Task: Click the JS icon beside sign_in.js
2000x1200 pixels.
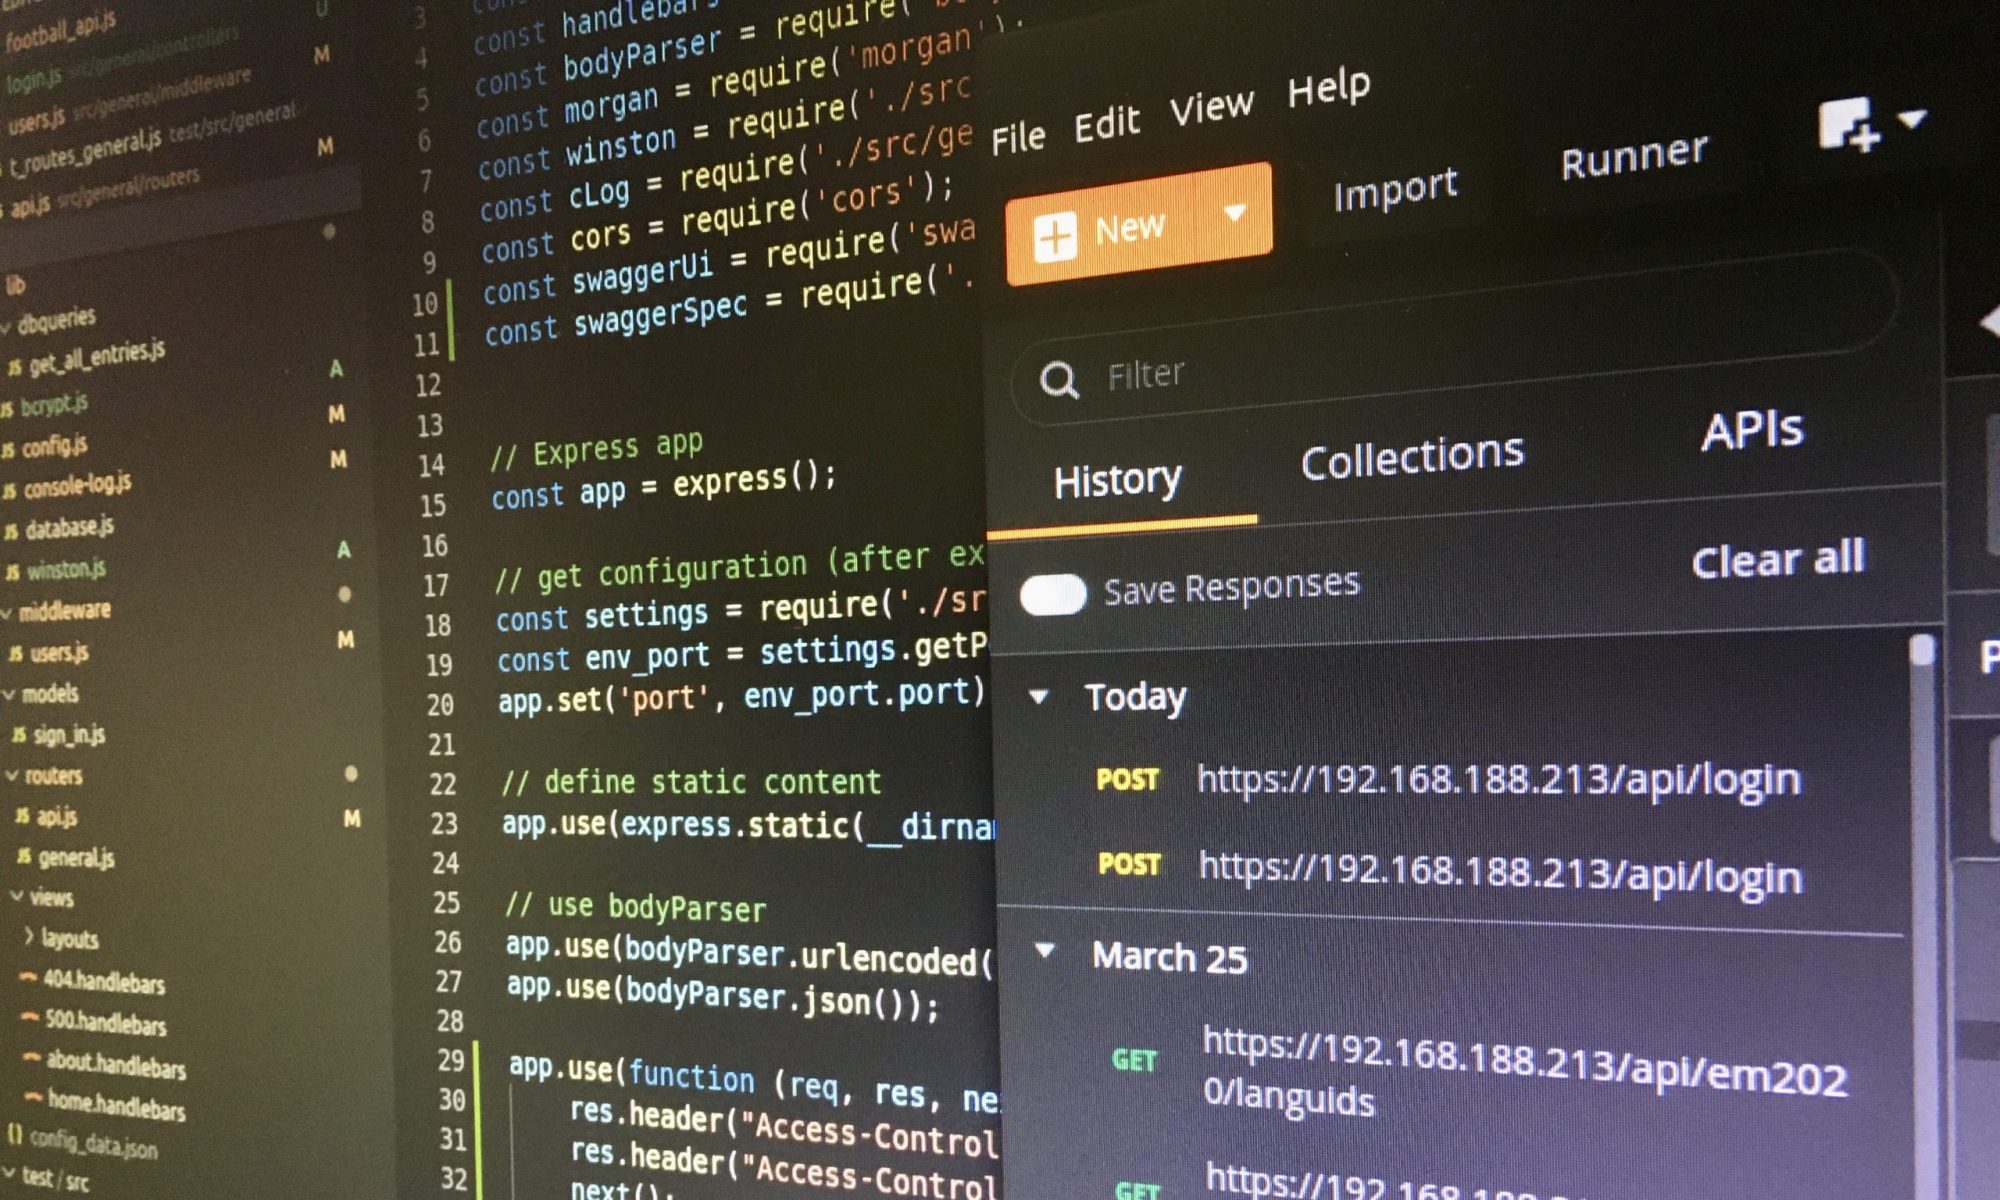Action: coord(19,735)
